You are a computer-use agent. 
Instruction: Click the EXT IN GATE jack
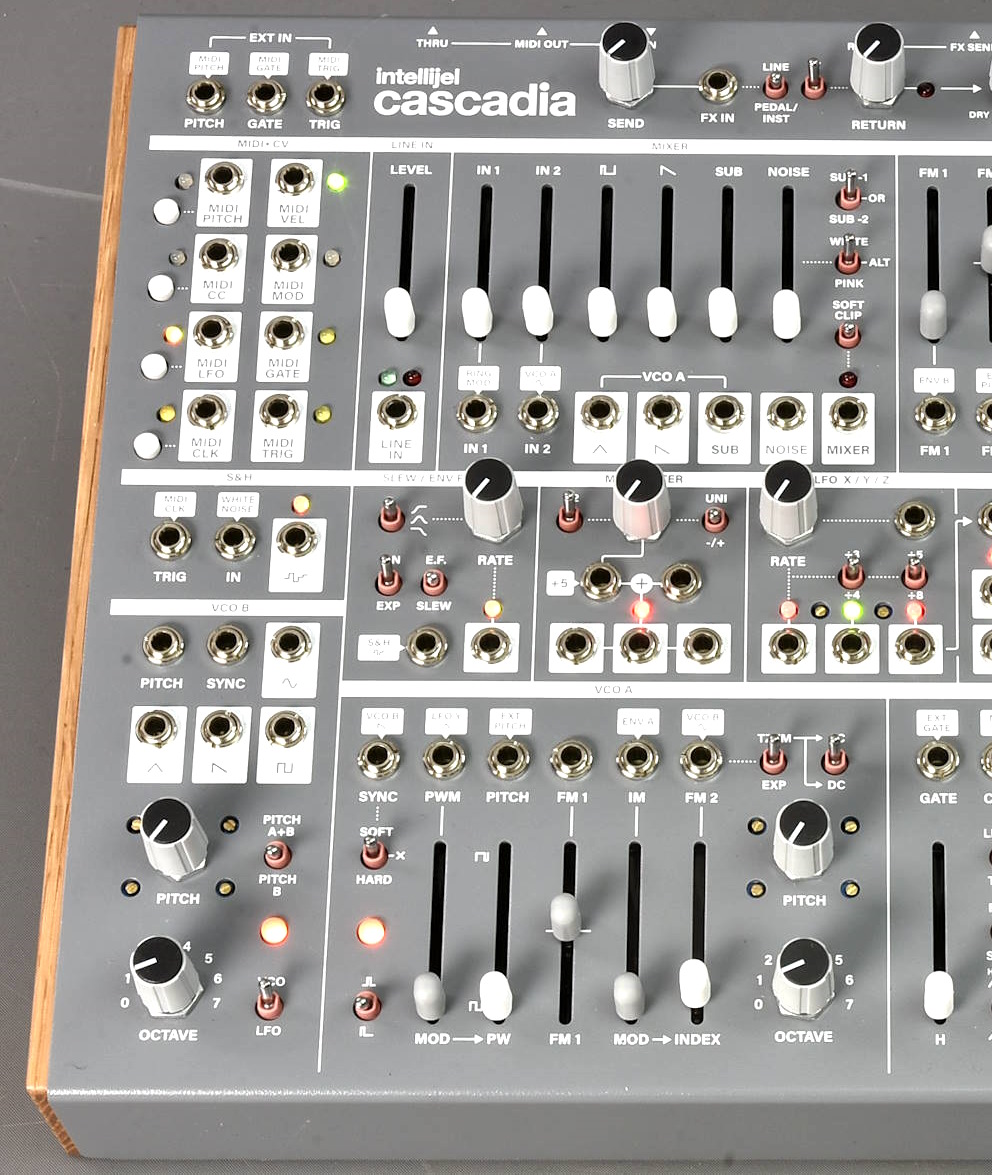pyautogui.click(x=265, y=96)
